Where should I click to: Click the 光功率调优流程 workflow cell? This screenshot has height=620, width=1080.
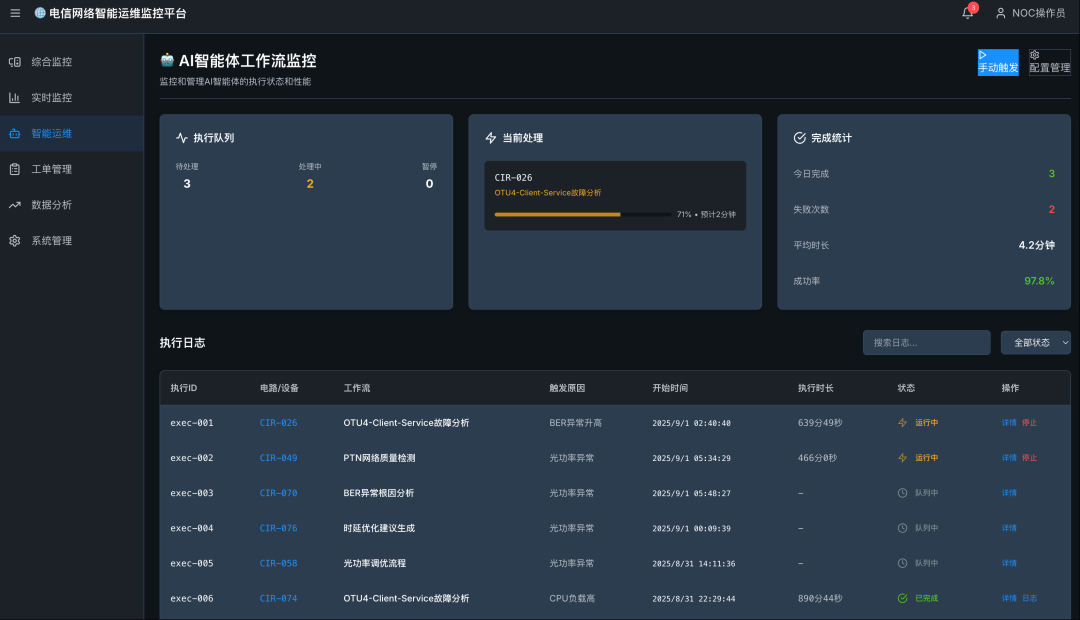click(375, 564)
